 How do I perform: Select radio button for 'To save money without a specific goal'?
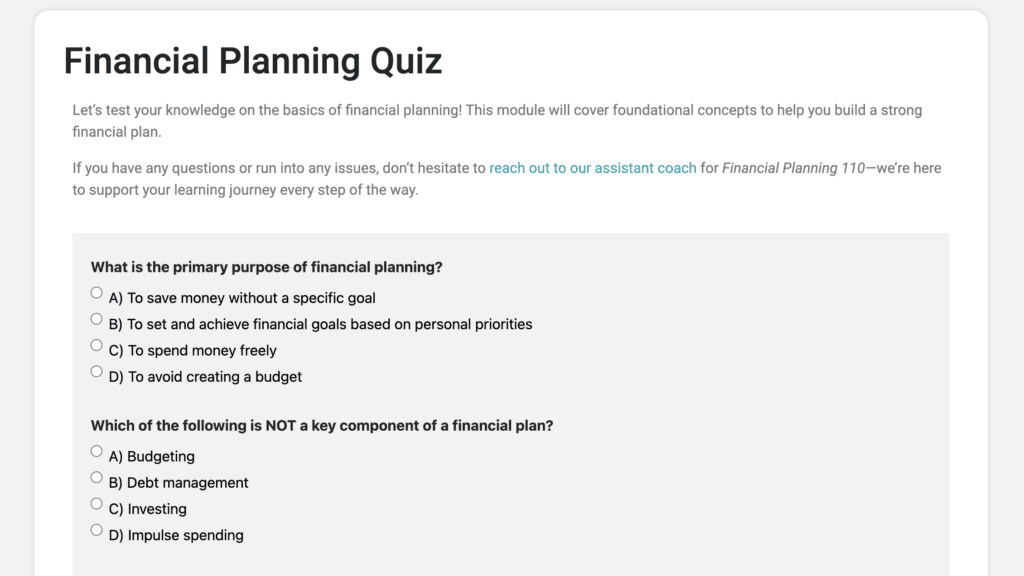tap(97, 293)
